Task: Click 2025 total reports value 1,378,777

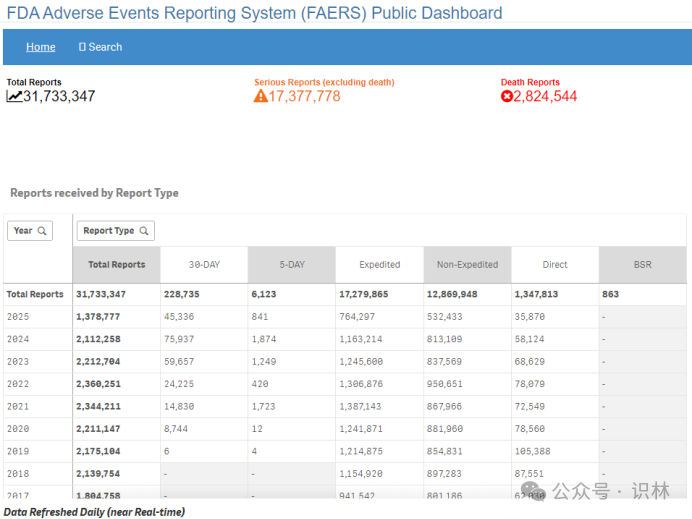Action: (98, 317)
